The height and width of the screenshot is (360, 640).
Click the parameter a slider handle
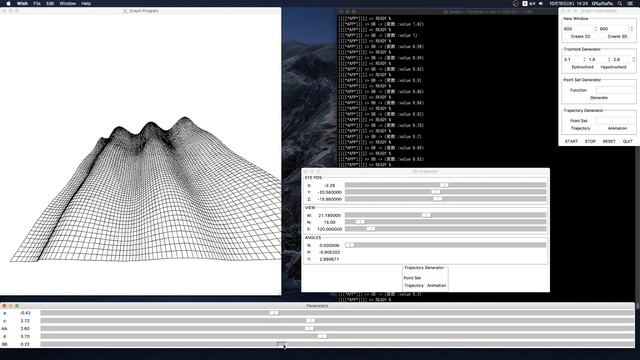coord(274,313)
